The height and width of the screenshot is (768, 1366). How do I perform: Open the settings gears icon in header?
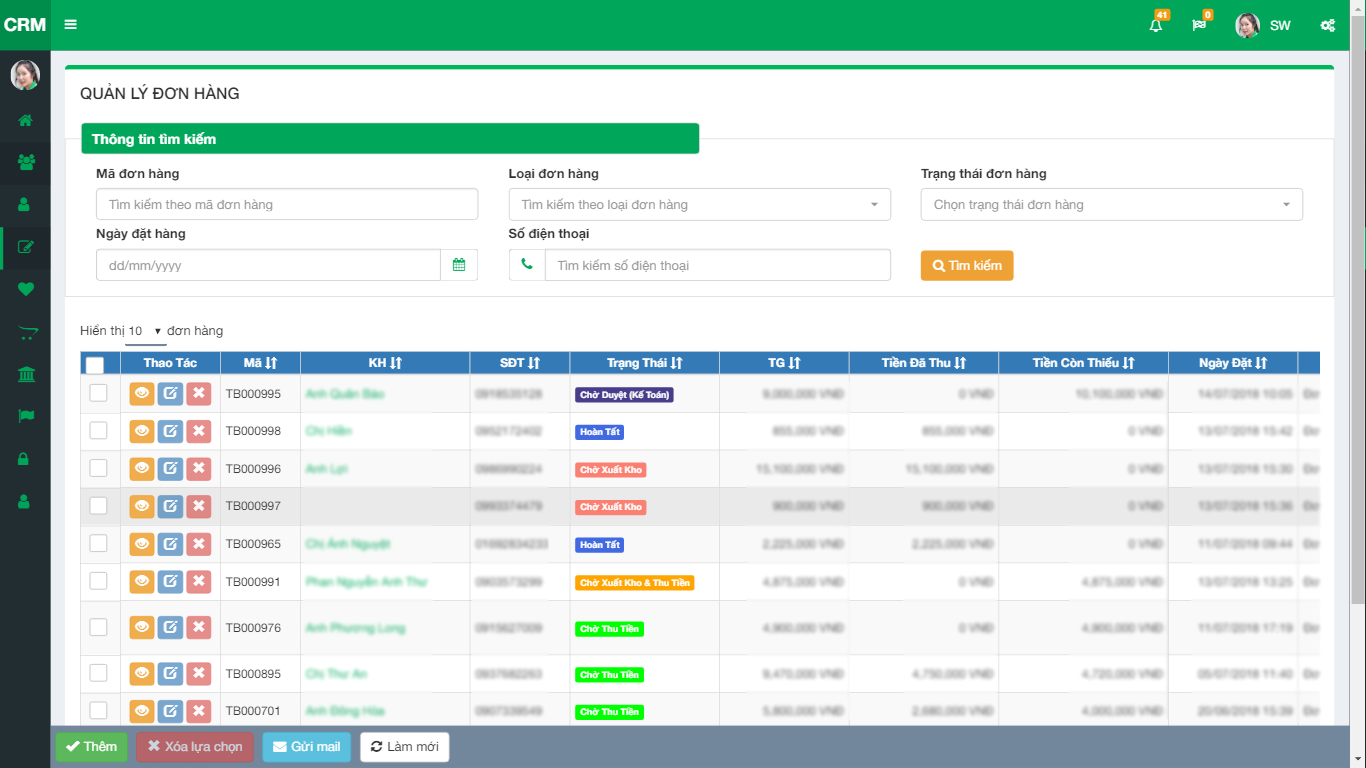coord(1327,26)
